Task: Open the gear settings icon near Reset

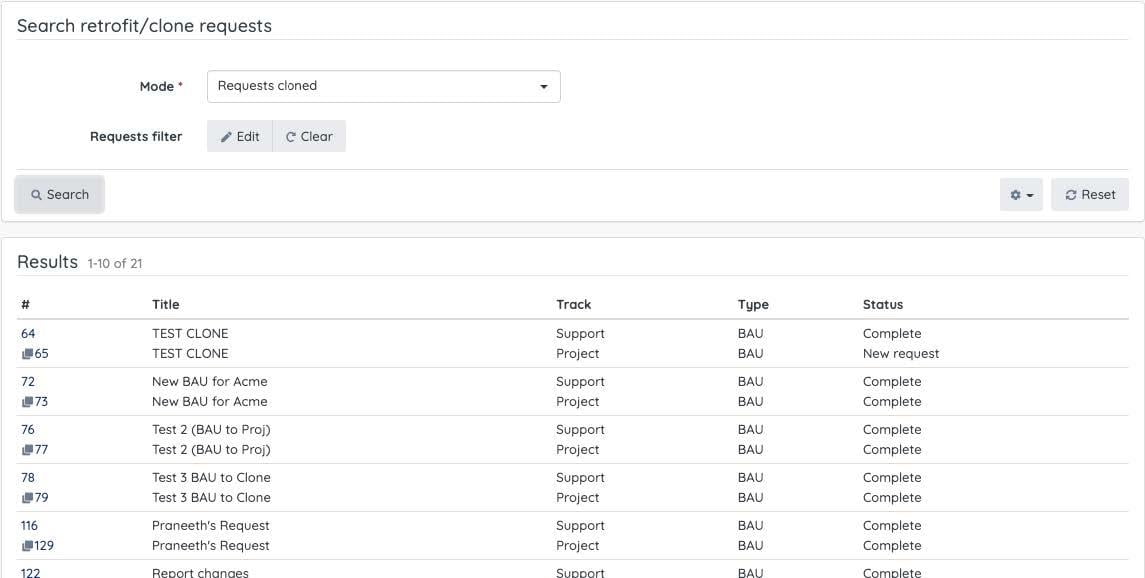Action: pos(1016,194)
